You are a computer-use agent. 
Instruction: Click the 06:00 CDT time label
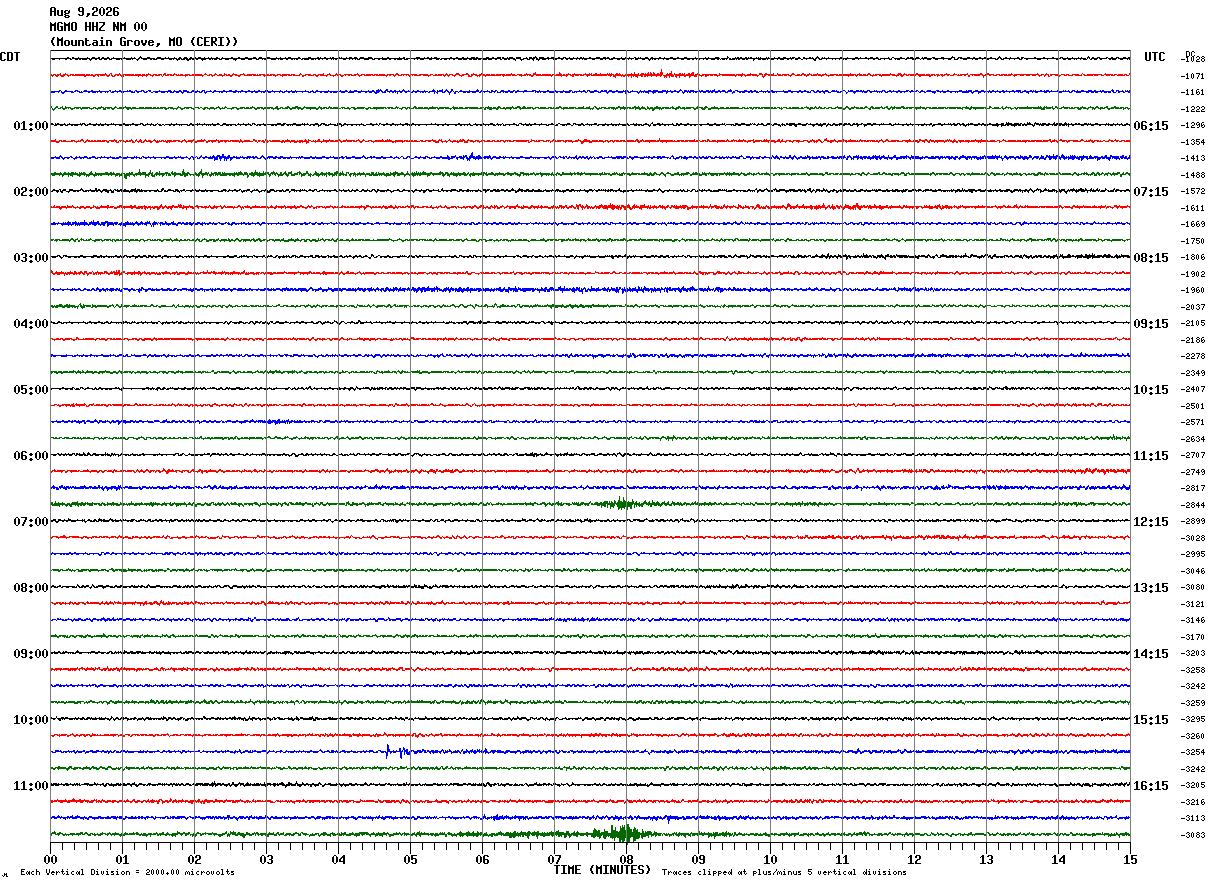[31, 456]
